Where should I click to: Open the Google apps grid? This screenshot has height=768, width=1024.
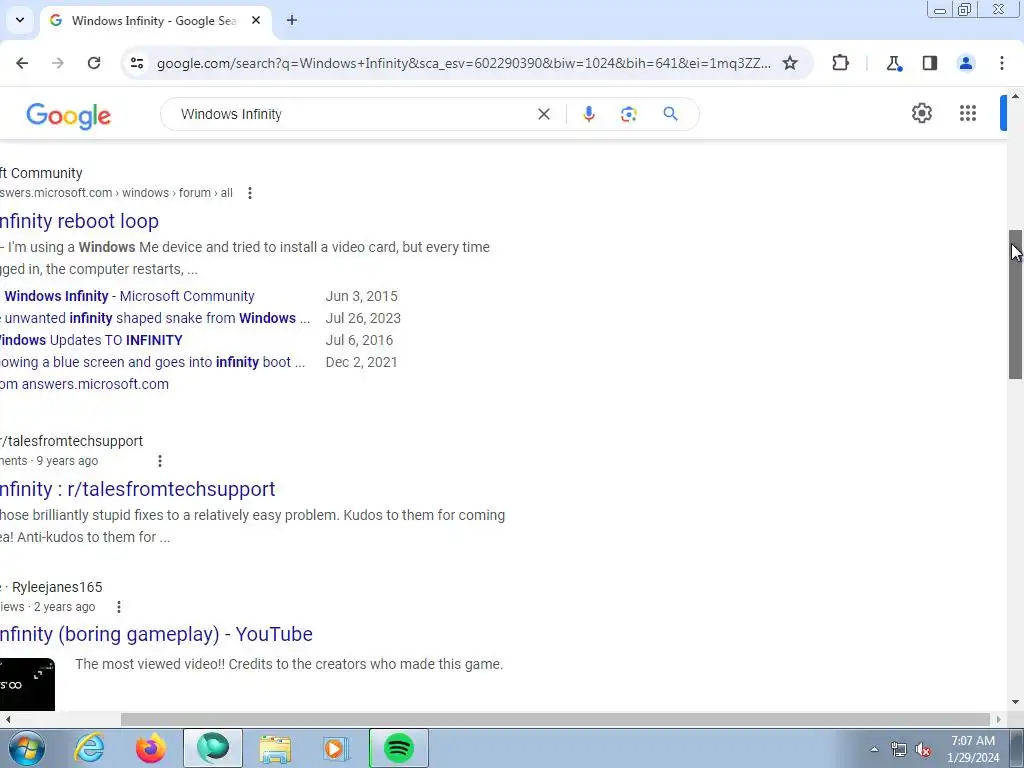point(968,113)
